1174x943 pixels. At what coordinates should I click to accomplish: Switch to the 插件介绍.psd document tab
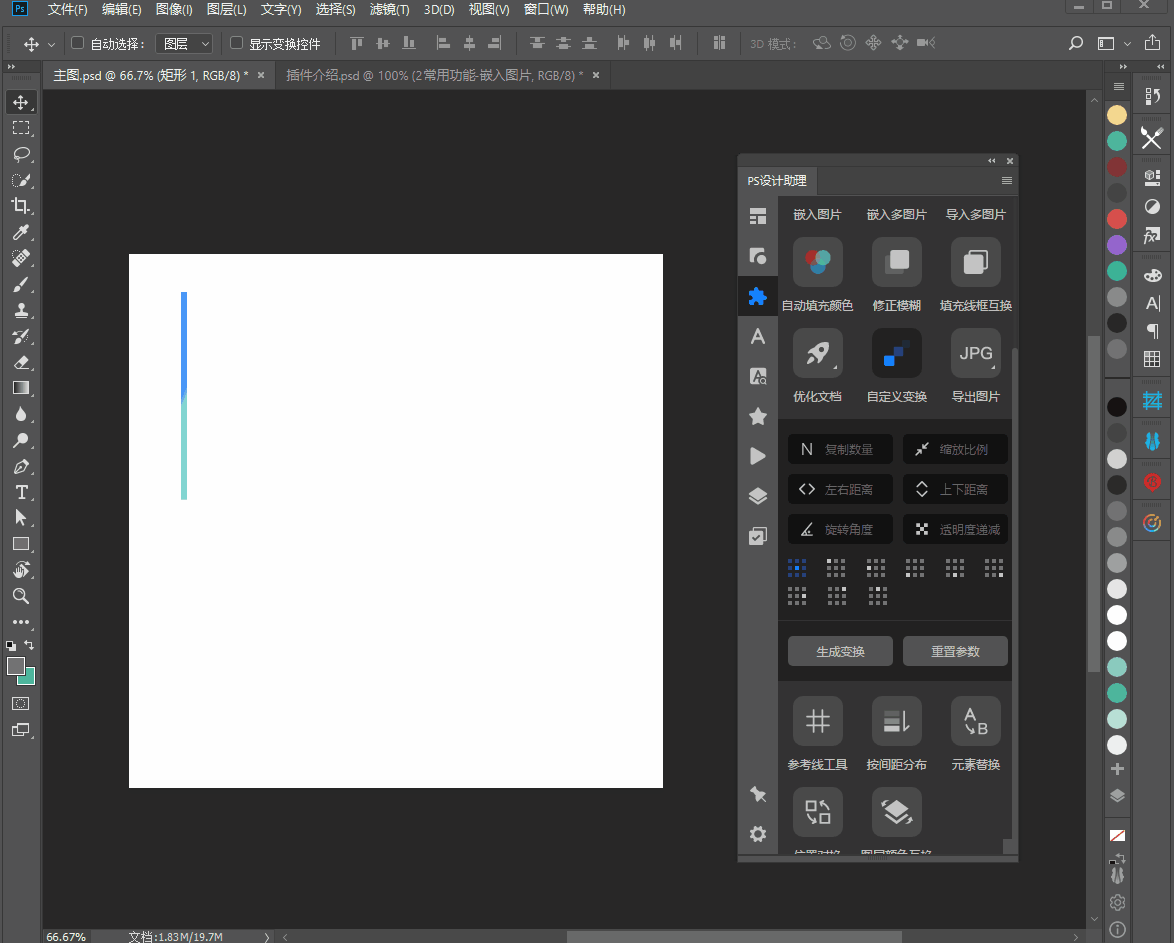click(x=434, y=75)
